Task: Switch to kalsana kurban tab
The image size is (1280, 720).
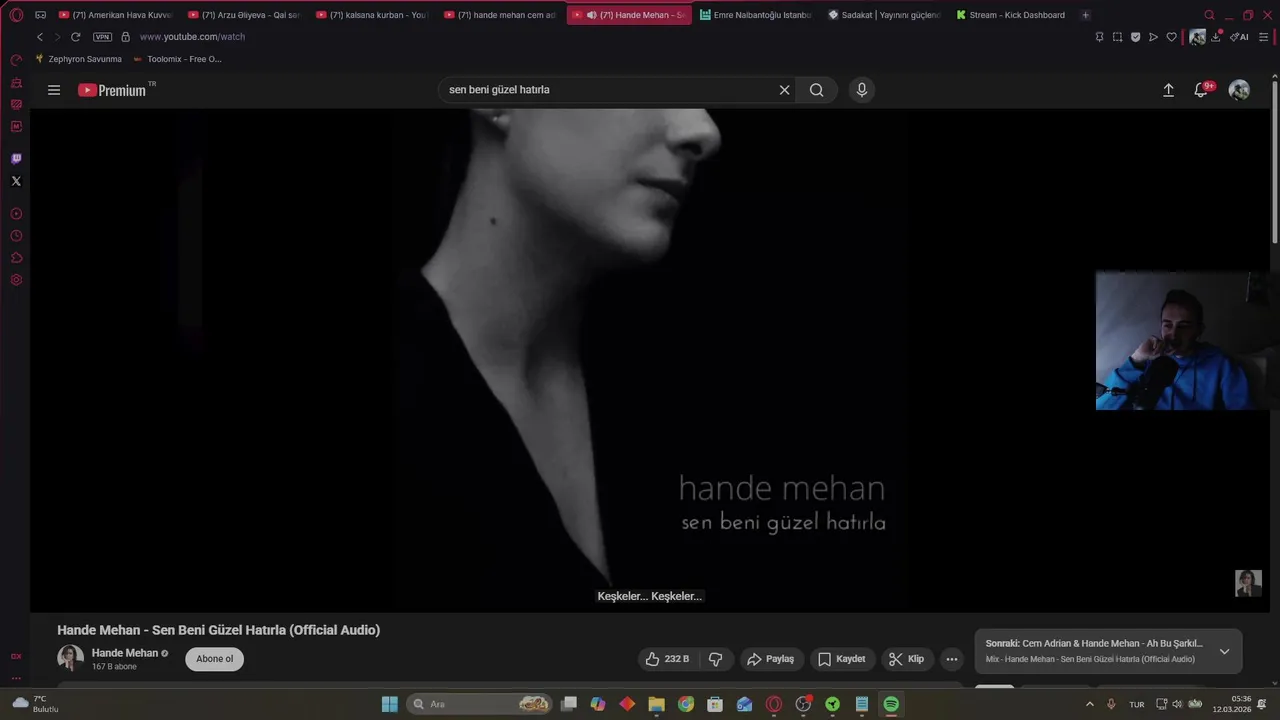Action: coord(372,15)
